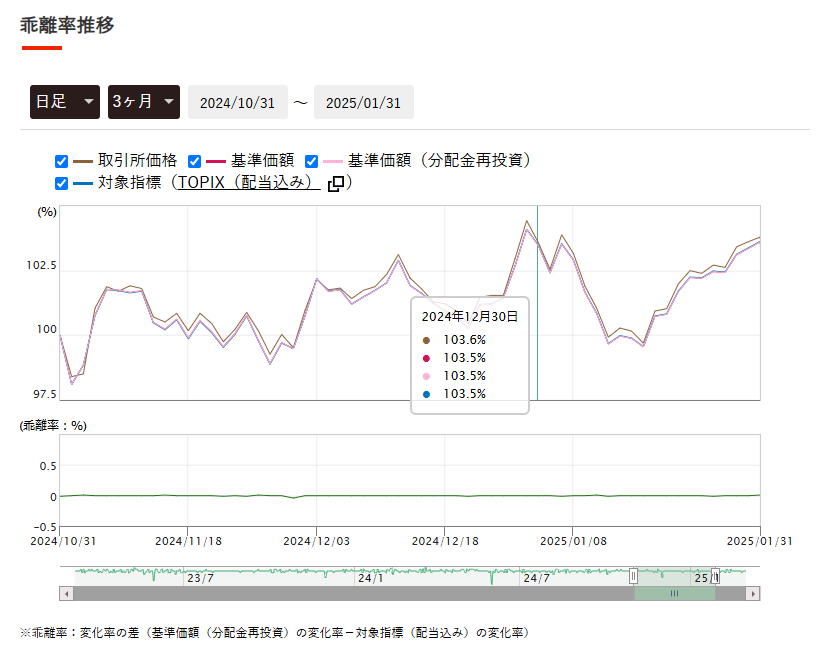This screenshot has height=655, width=834.
Task: Click the right range handle in navigator
Action: tap(715, 576)
